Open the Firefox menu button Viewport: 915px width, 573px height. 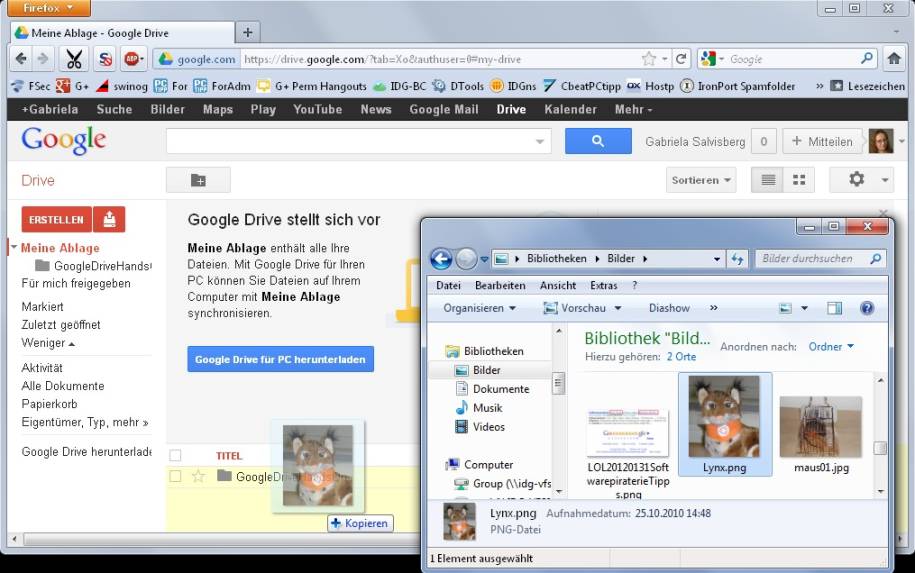tap(49, 8)
